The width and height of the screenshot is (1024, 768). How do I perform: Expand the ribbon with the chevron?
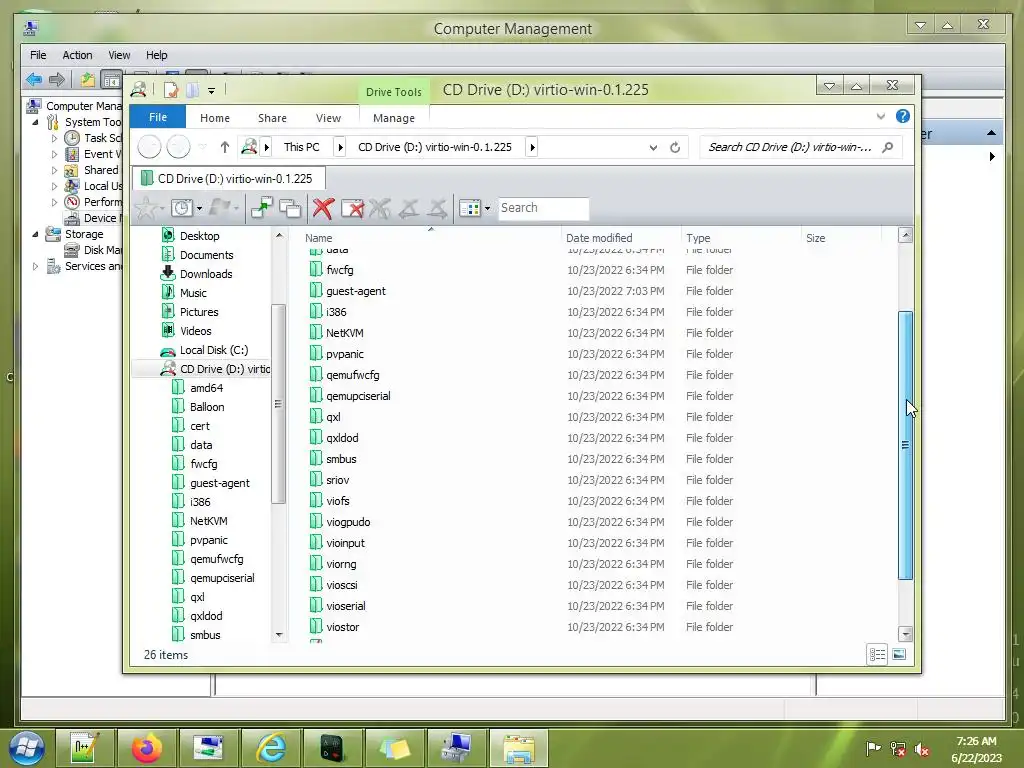(880, 116)
